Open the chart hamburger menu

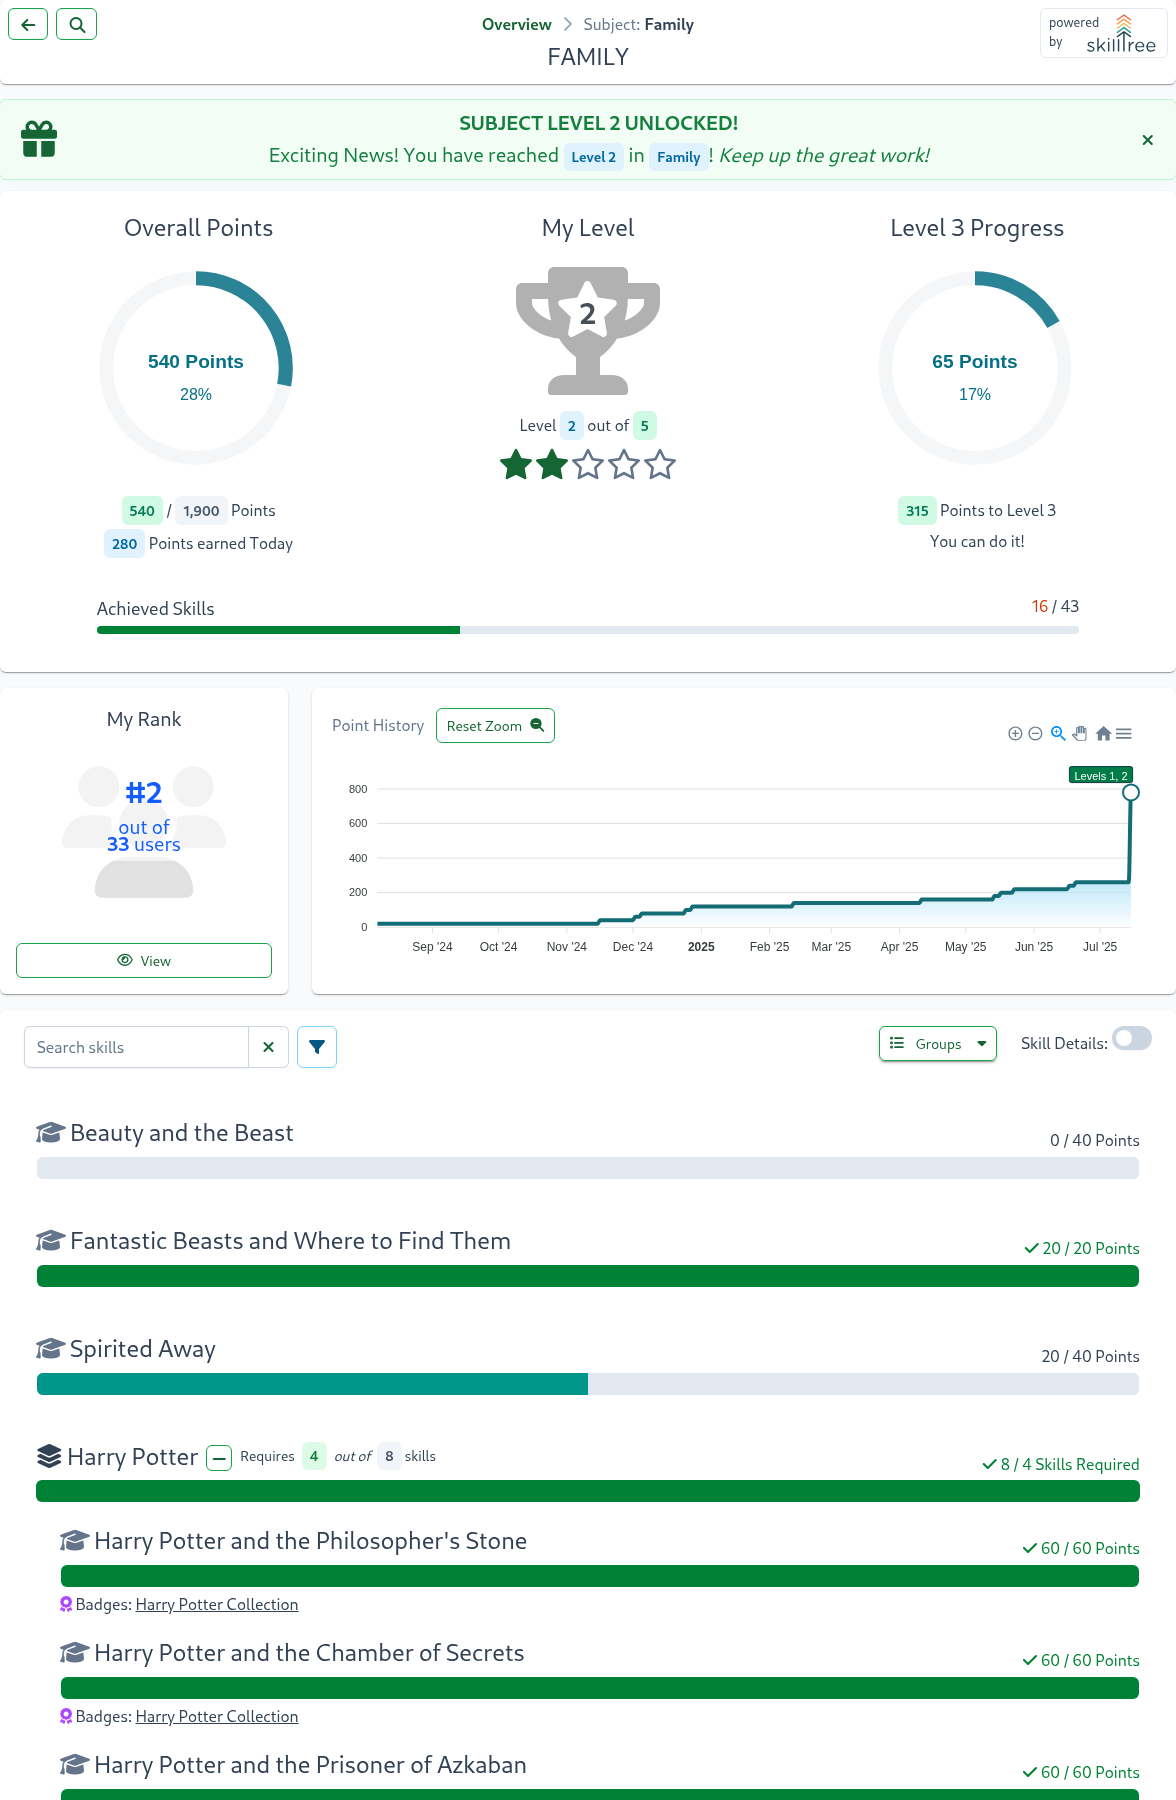pyautogui.click(x=1124, y=733)
